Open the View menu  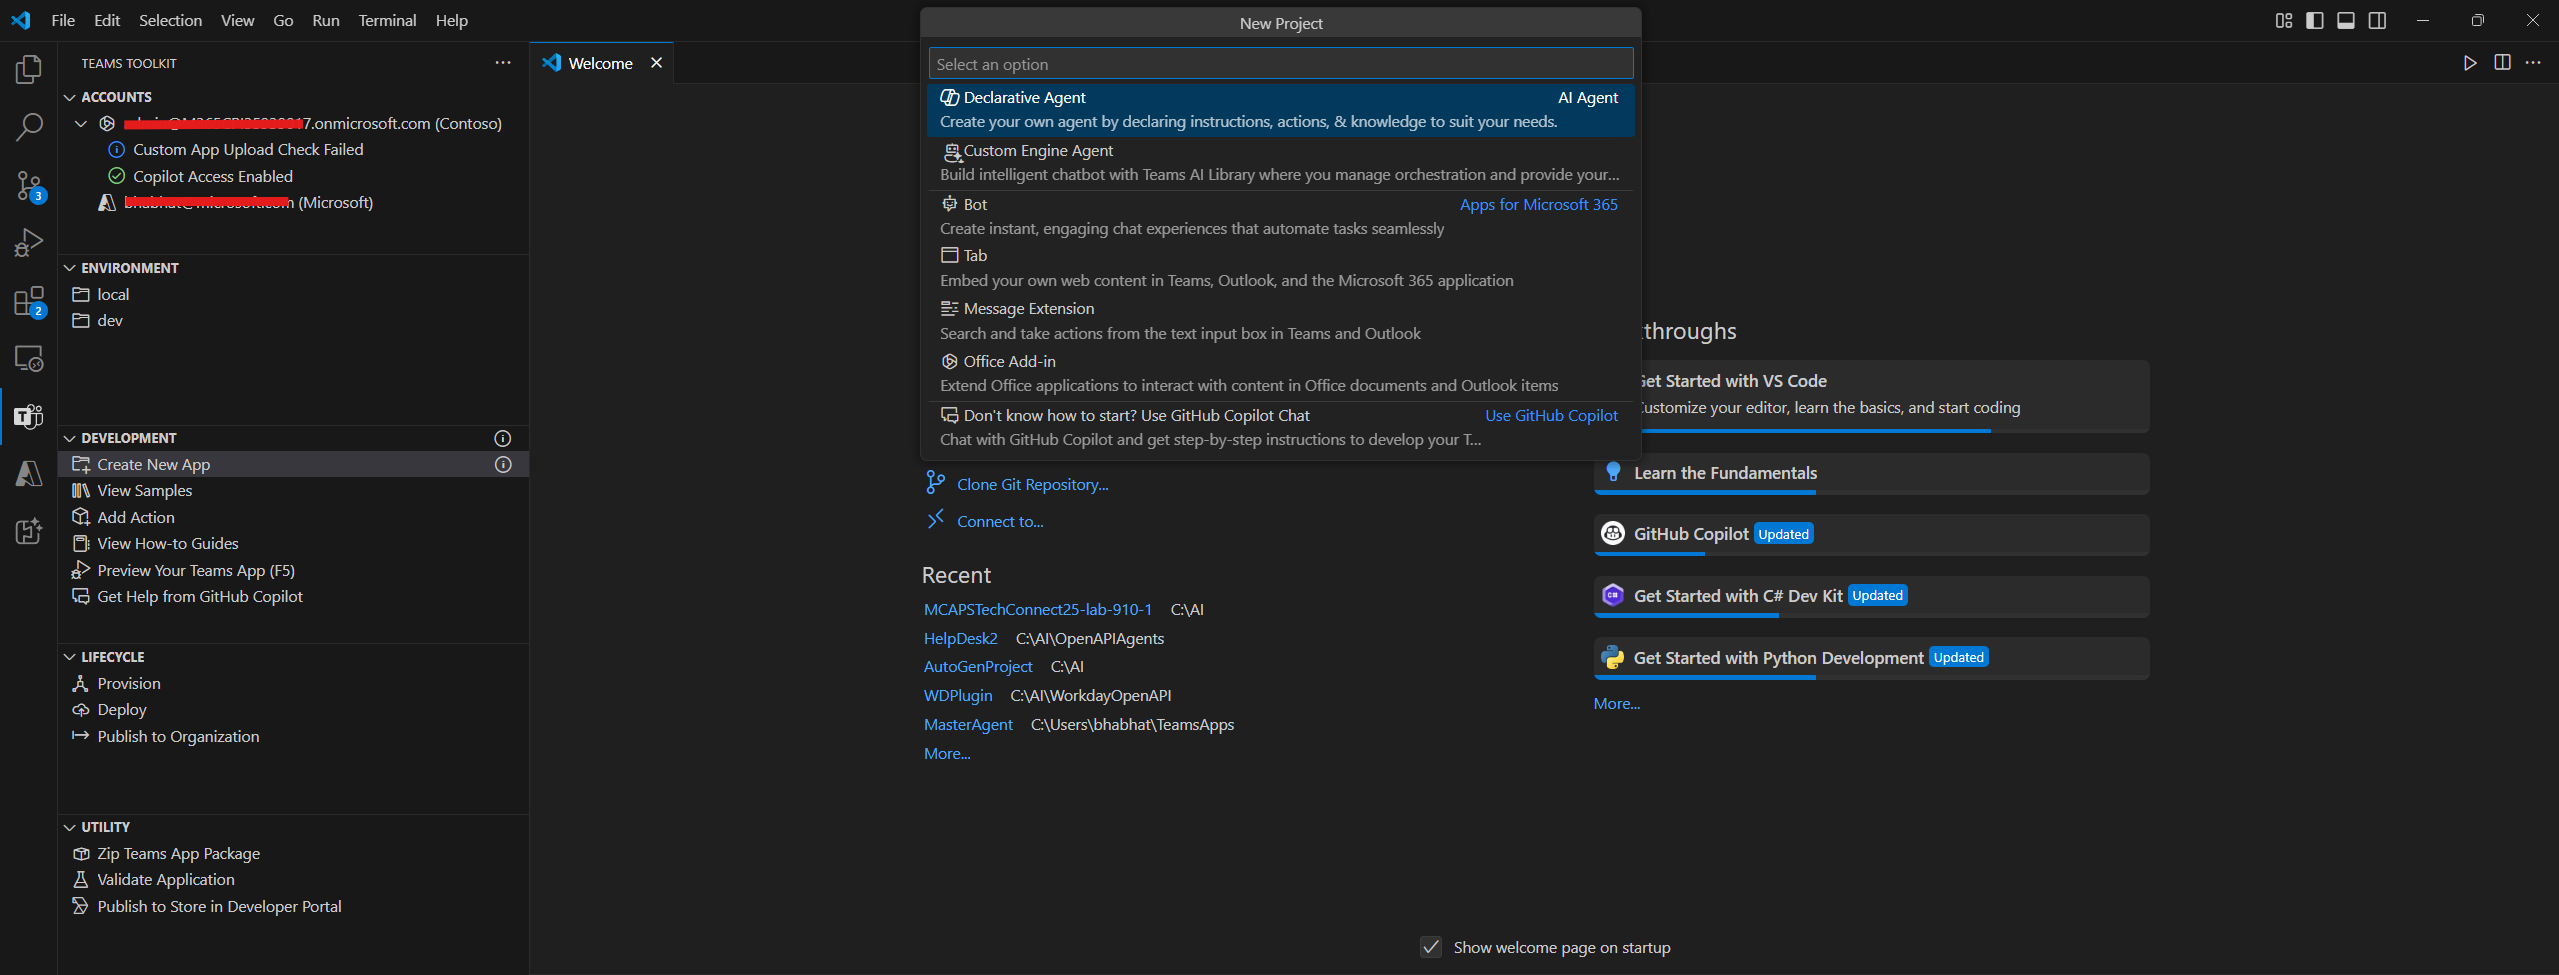(237, 20)
